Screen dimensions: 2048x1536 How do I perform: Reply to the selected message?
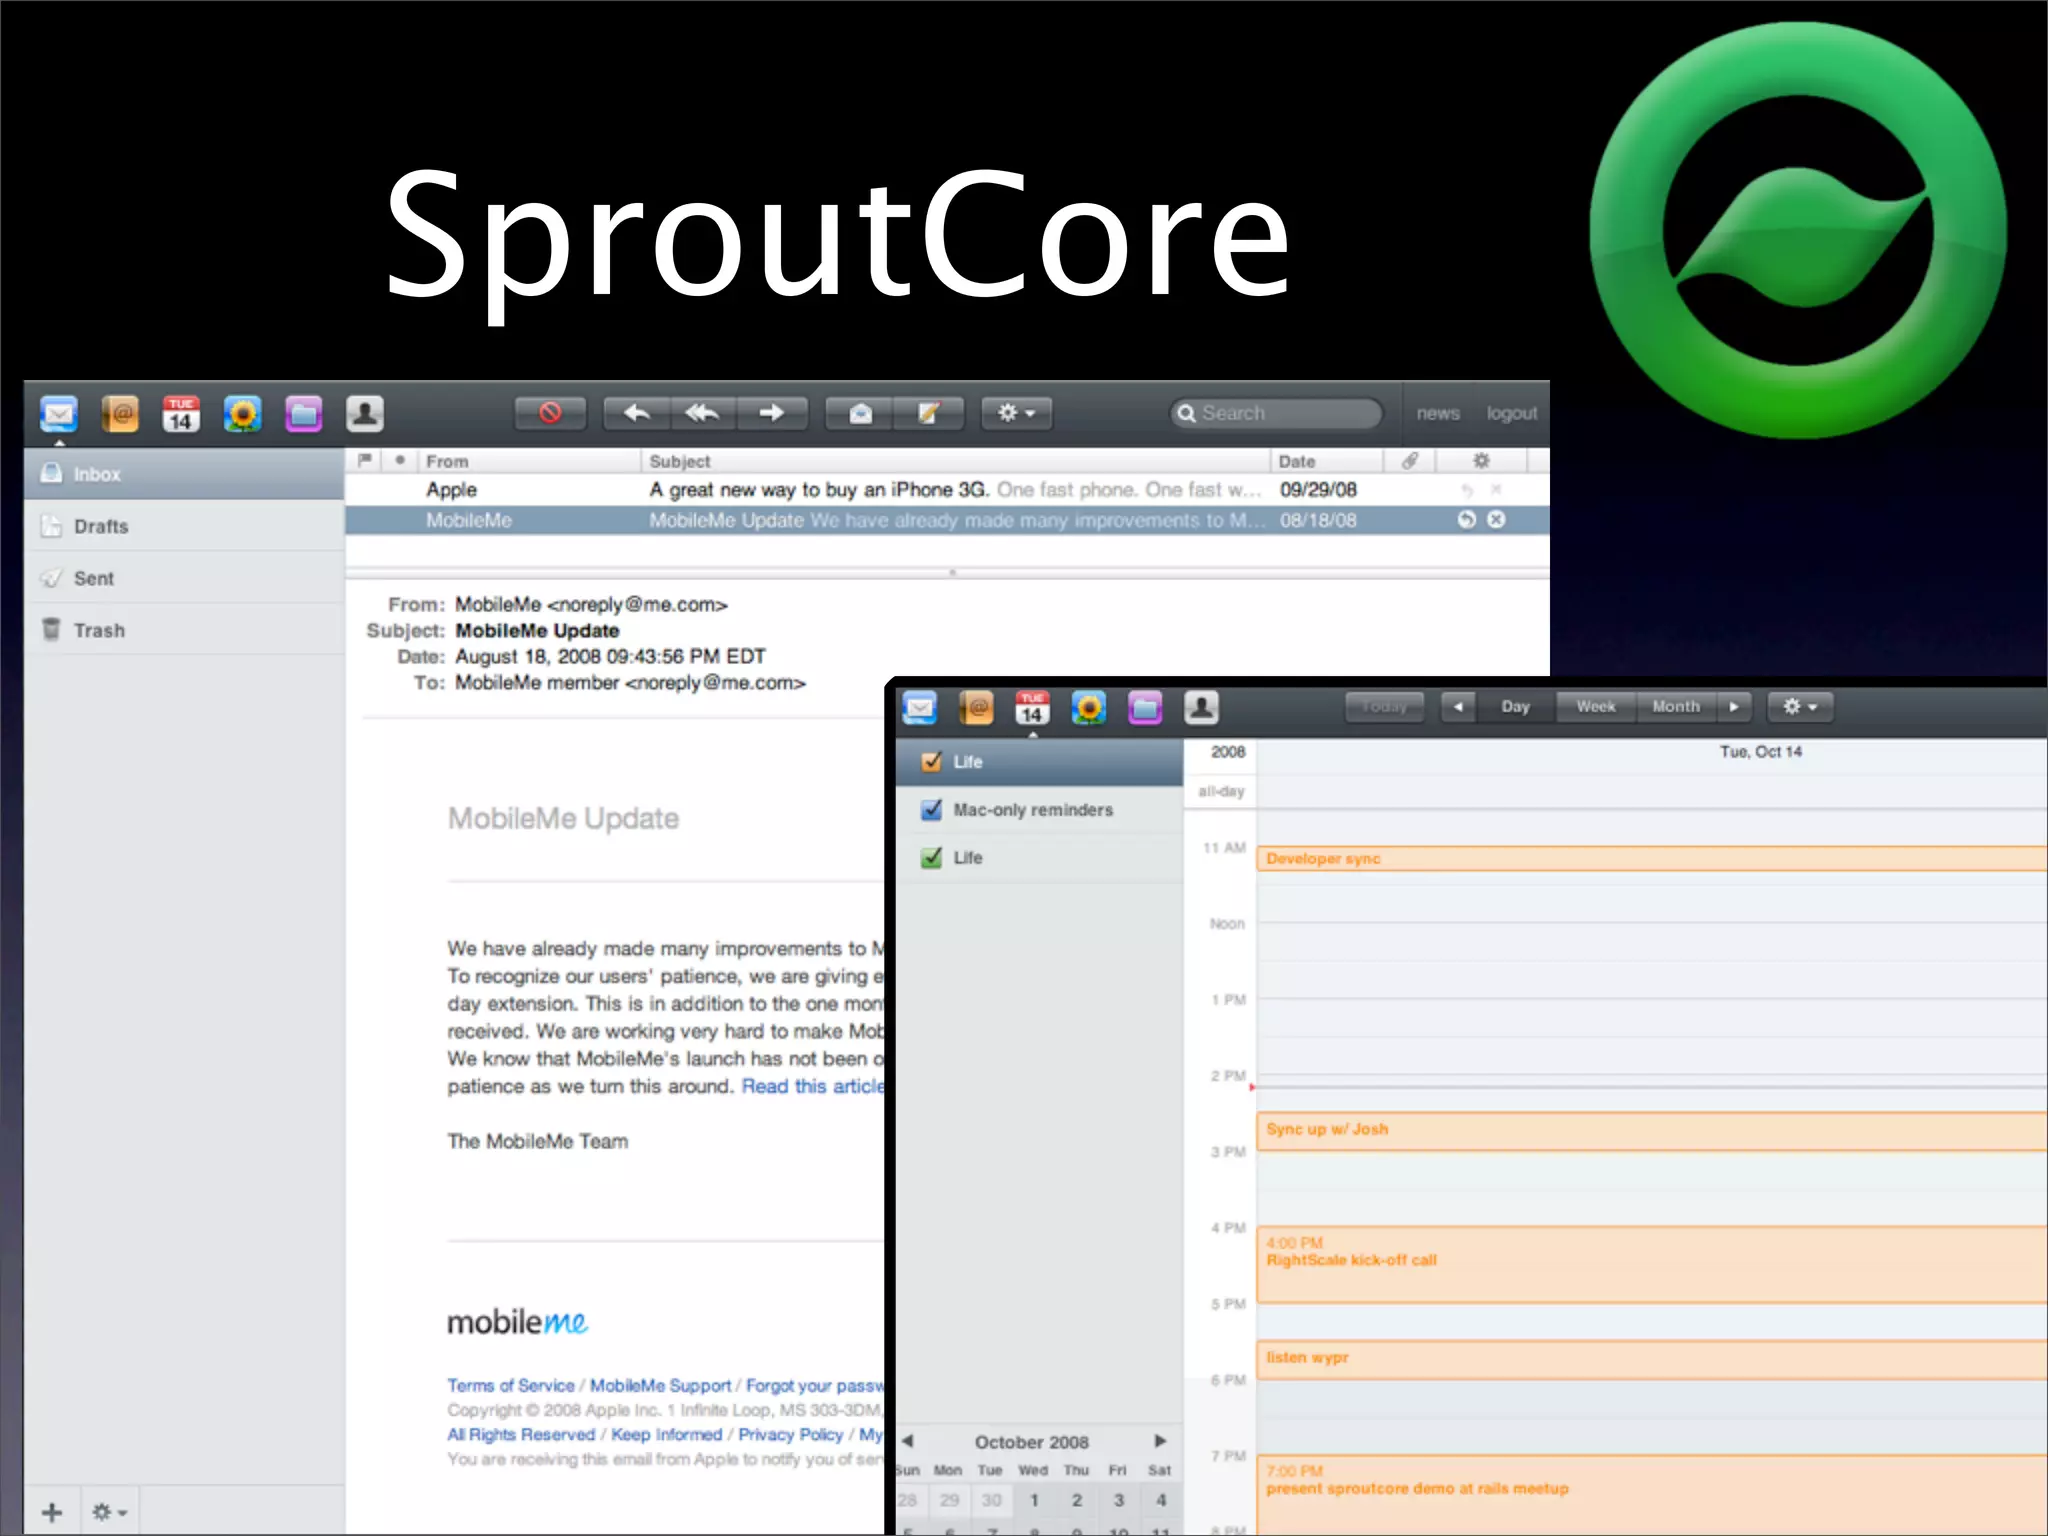coord(637,413)
